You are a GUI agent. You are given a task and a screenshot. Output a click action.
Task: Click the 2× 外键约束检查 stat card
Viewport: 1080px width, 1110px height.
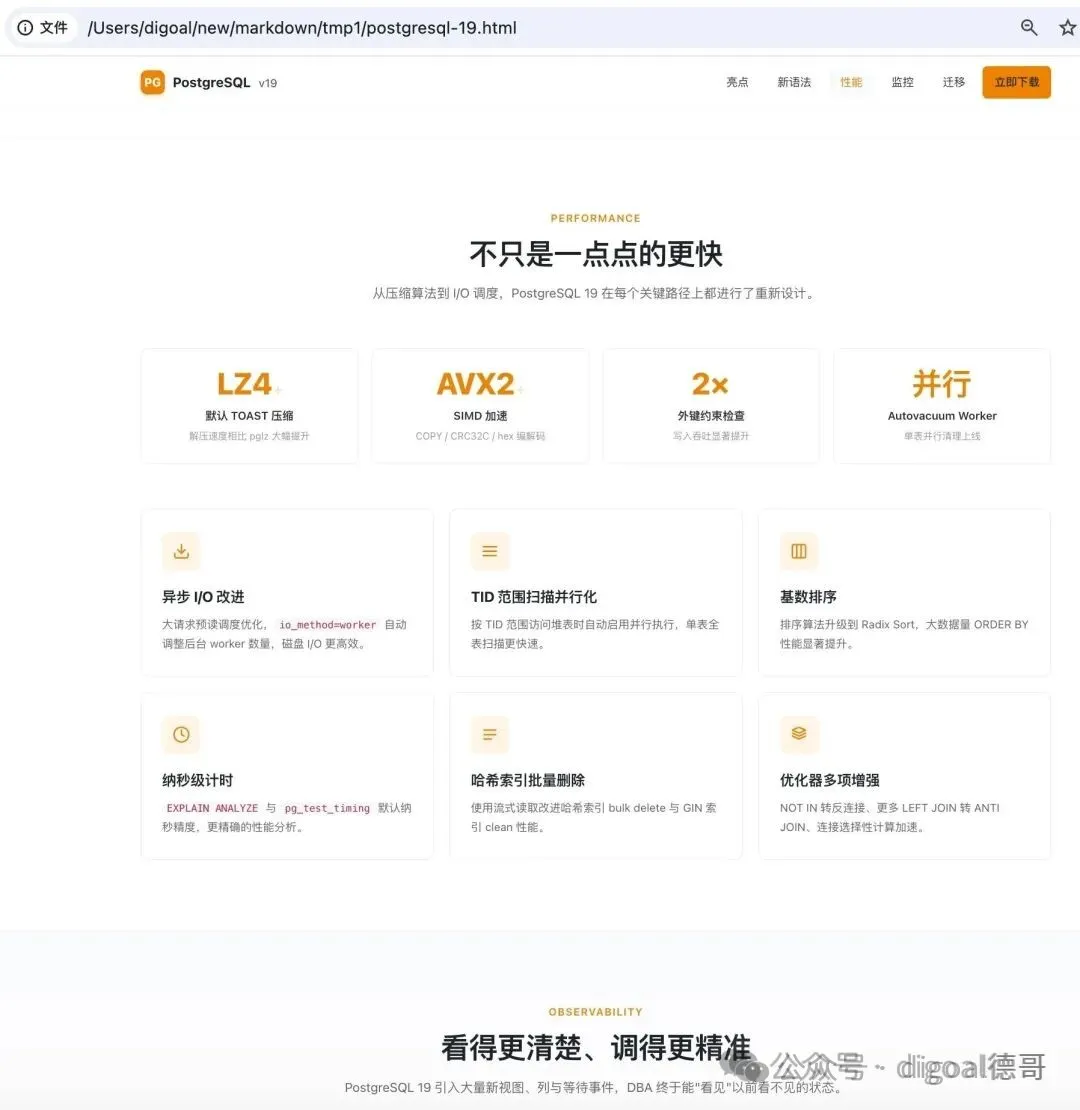pyautogui.click(x=711, y=406)
